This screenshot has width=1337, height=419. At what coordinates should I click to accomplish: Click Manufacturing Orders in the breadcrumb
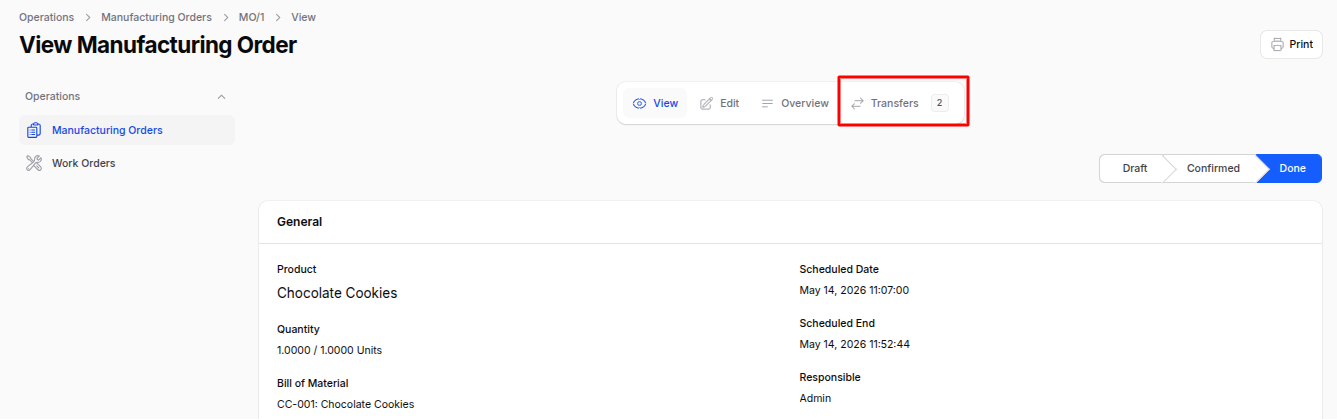(156, 17)
